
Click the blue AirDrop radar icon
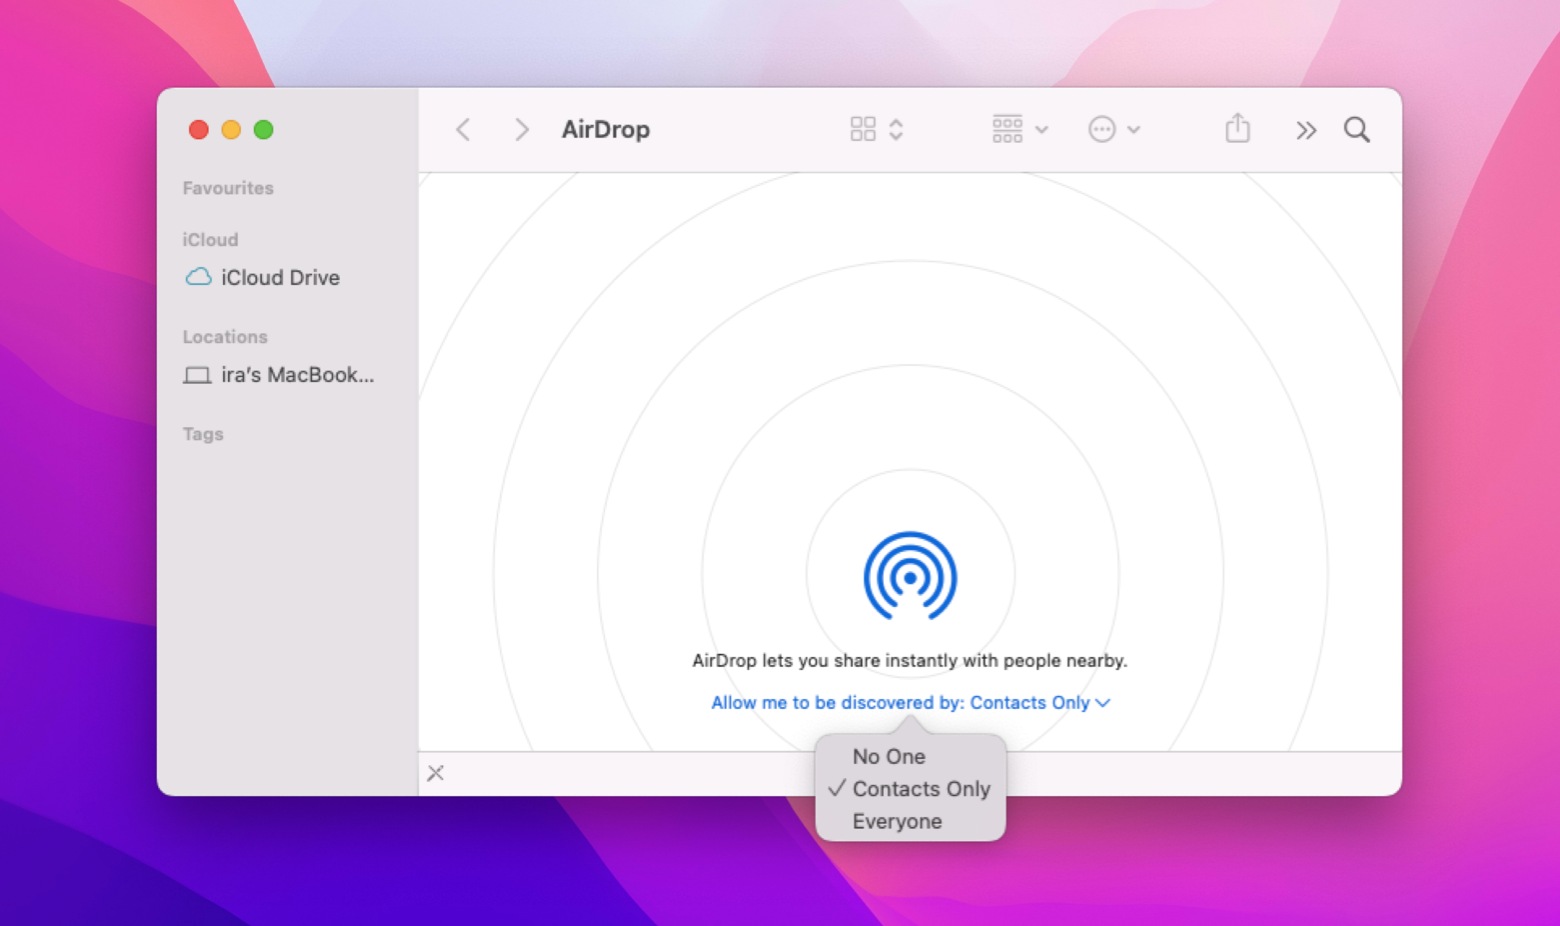(x=910, y=576)
